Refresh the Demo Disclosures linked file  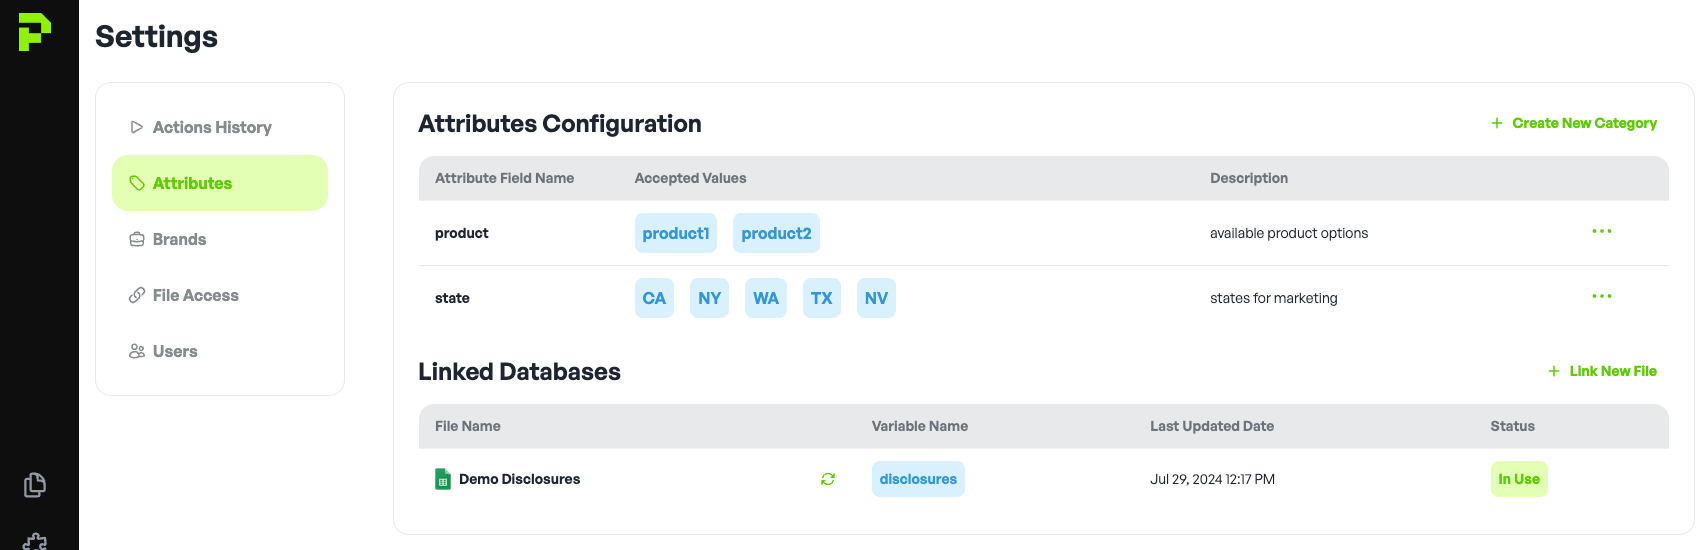pos(828,479)
